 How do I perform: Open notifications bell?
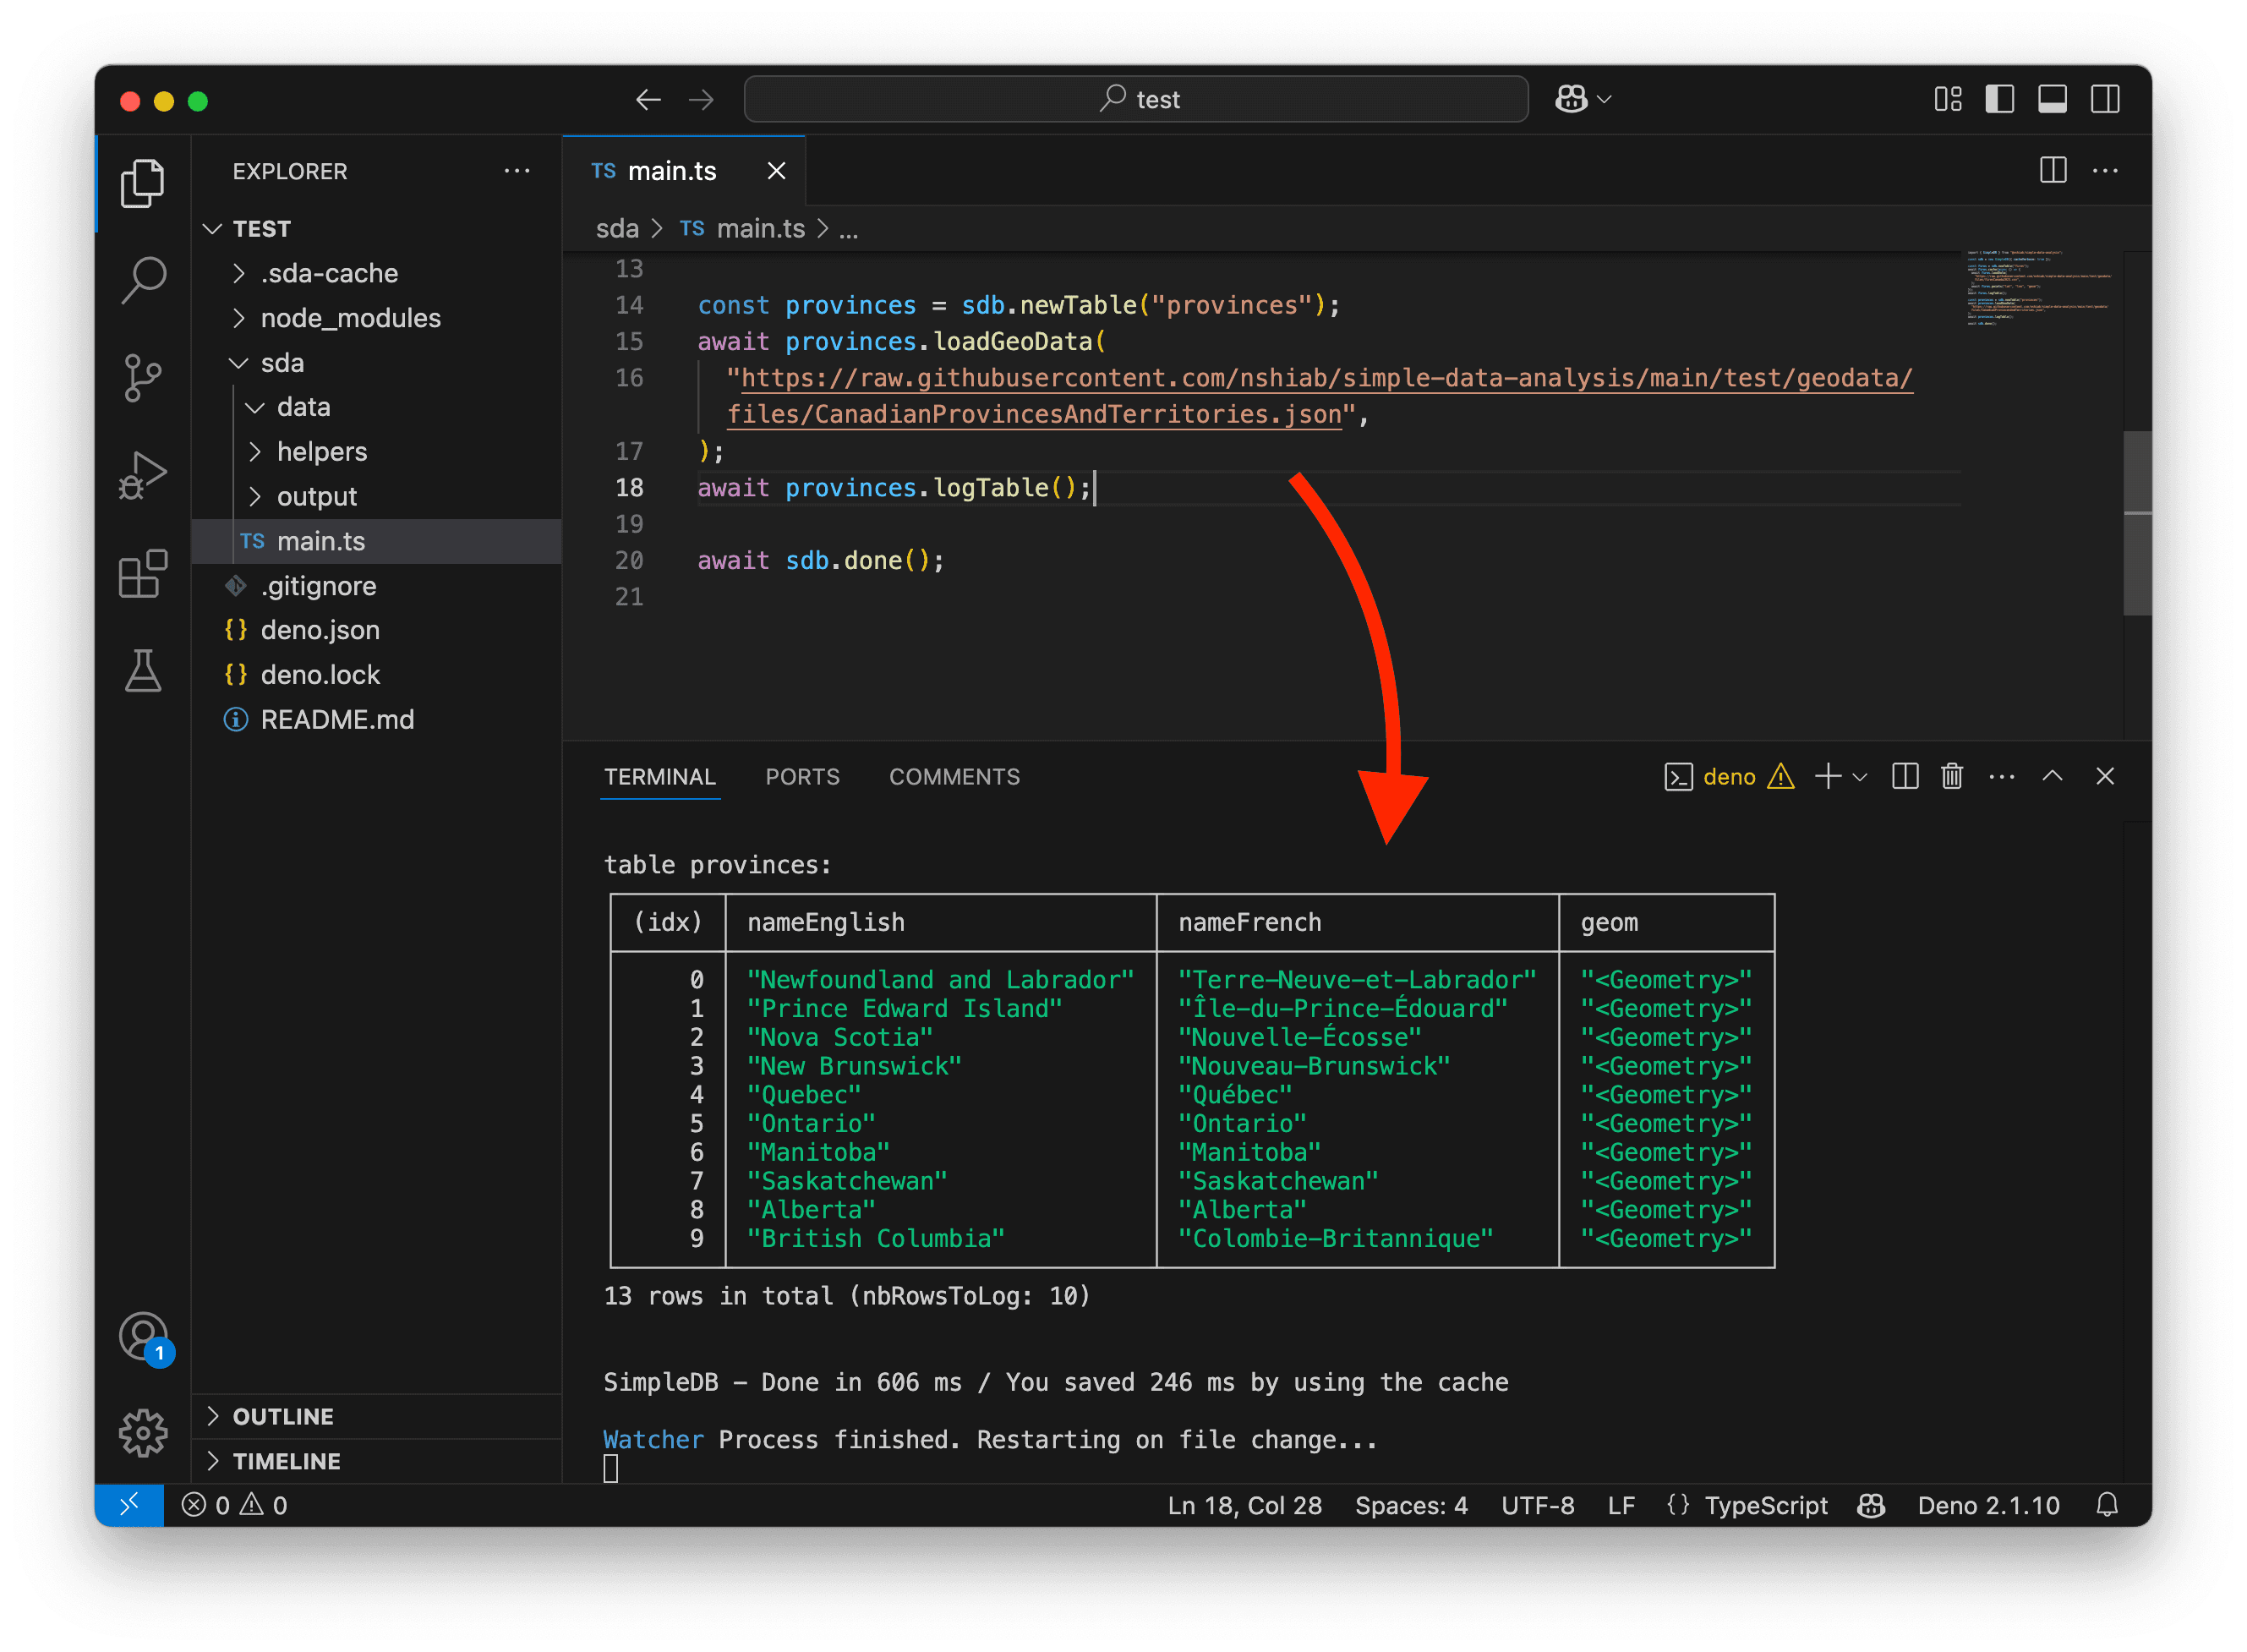pyautogui.click(x=2107, y=1505)
